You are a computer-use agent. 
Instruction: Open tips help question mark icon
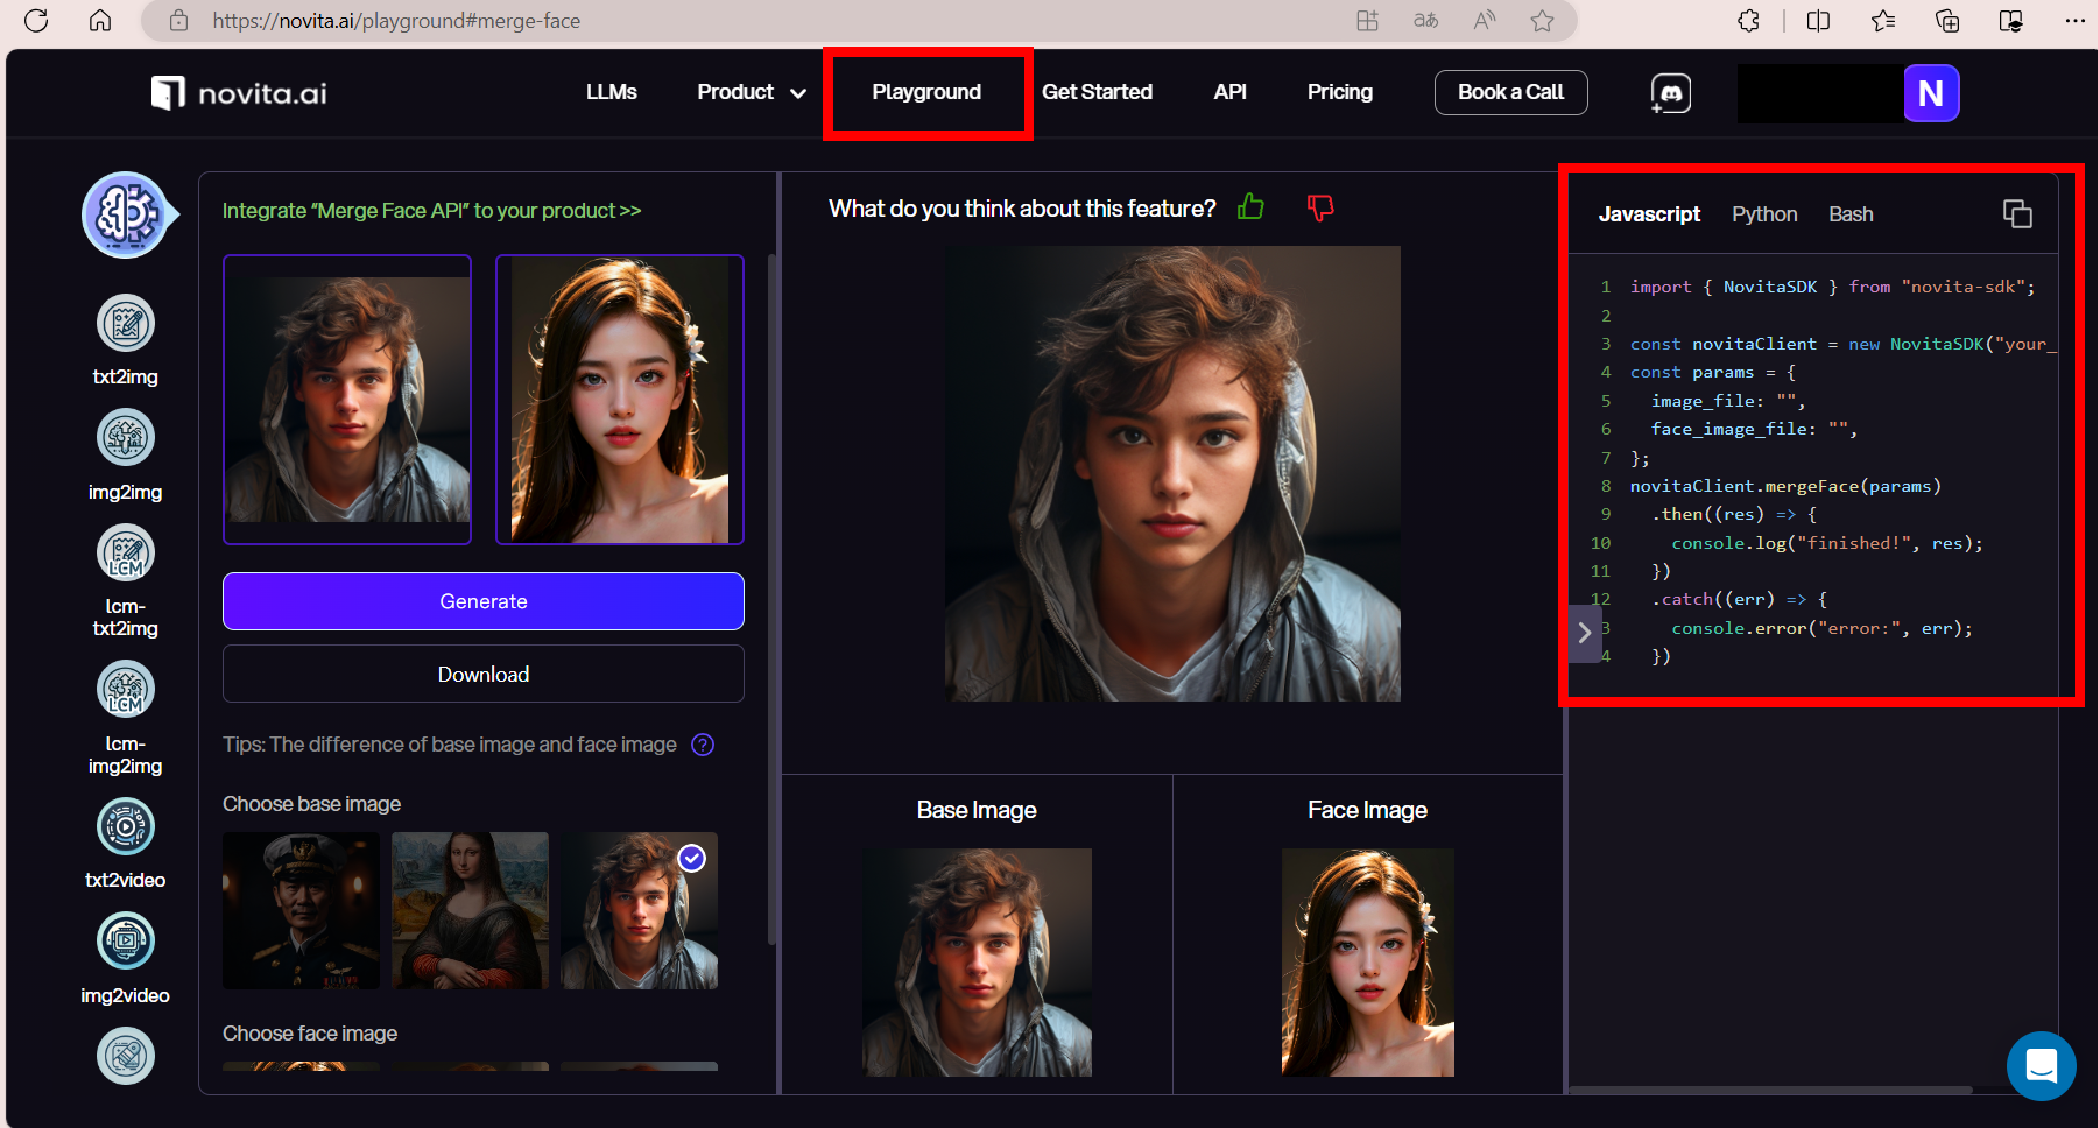point(703,745)
